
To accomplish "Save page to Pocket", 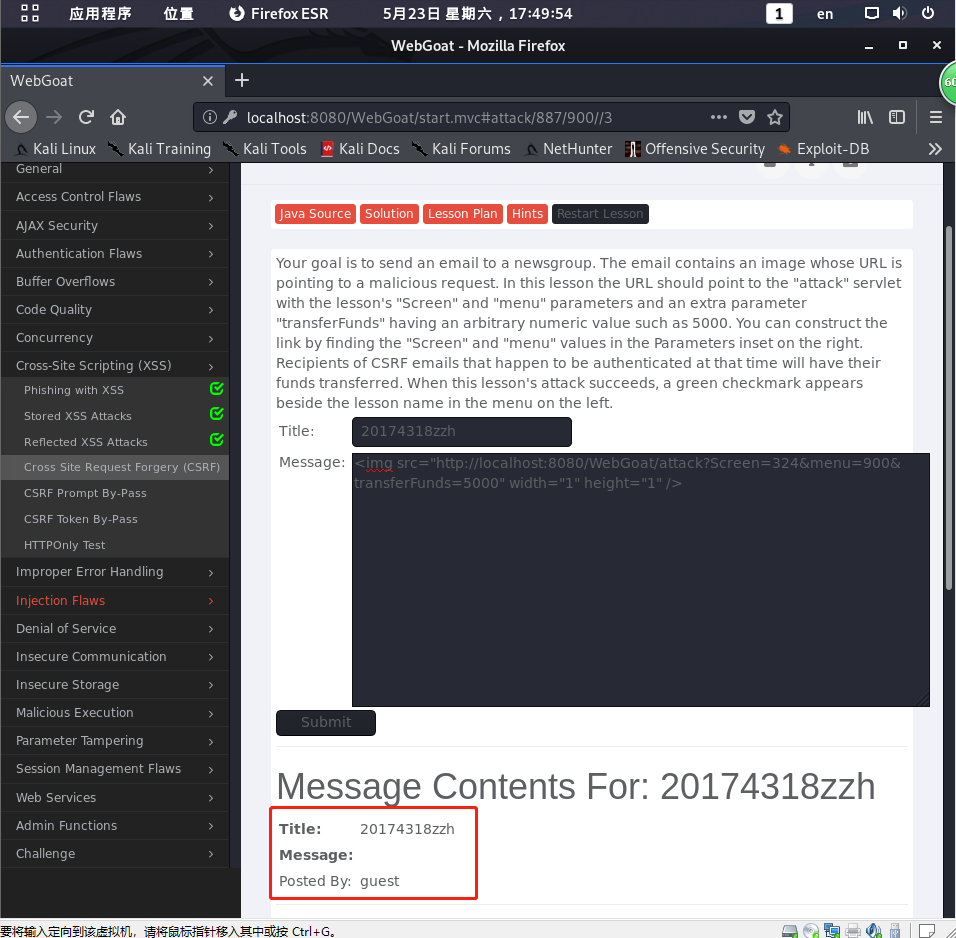I will [747, 117].
